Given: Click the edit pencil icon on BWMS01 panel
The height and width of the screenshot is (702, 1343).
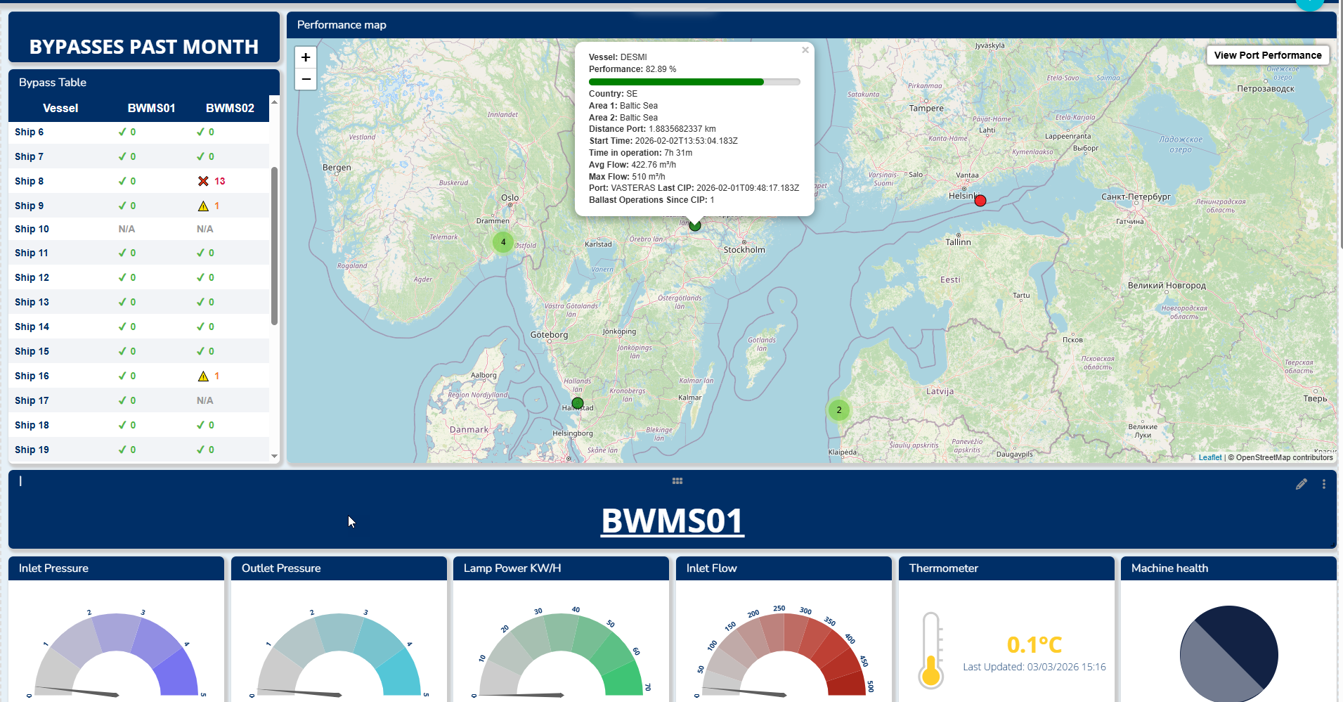Looking at the screenshot, I should [x=1301, y=484].
